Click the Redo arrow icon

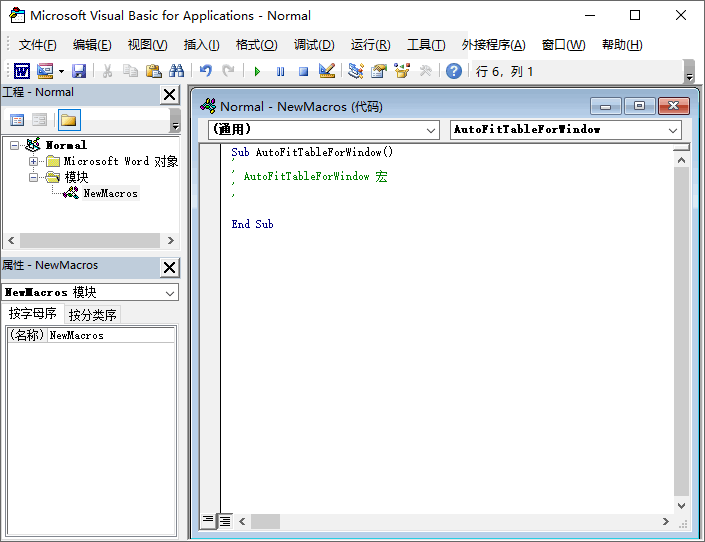tap(228, 71)
